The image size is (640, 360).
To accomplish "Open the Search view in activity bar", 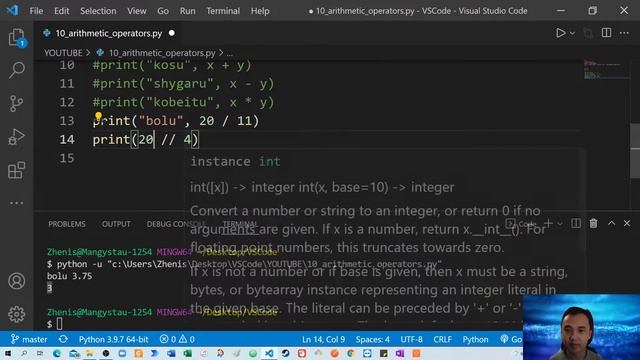I will click(x=16, y=70).
